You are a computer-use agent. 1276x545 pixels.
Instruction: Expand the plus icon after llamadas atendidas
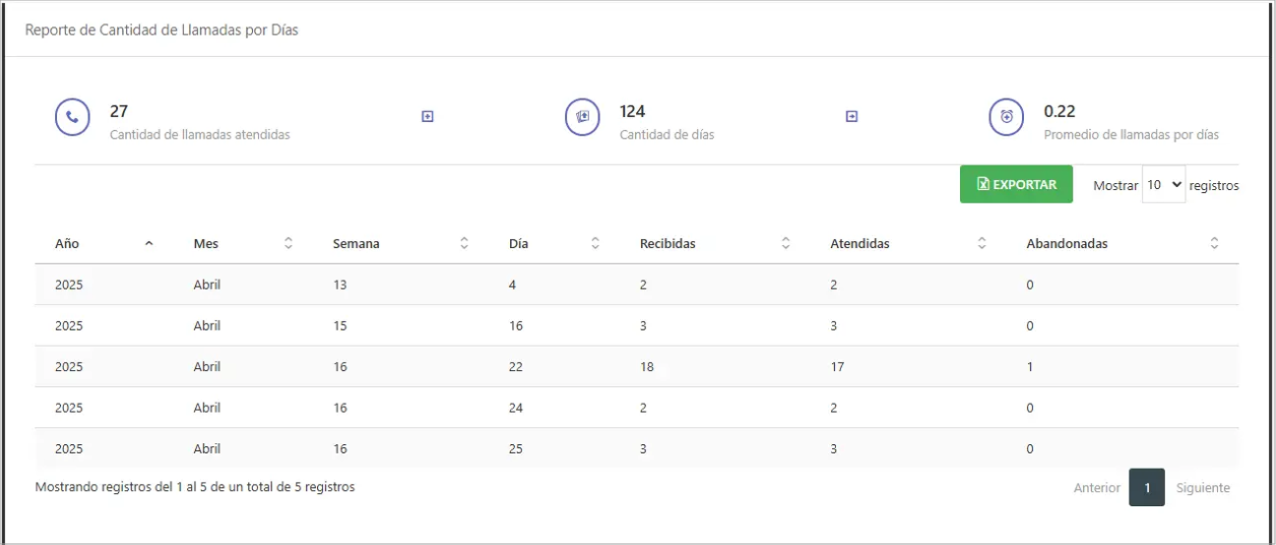pyautogui.click(x=427, y=117)
